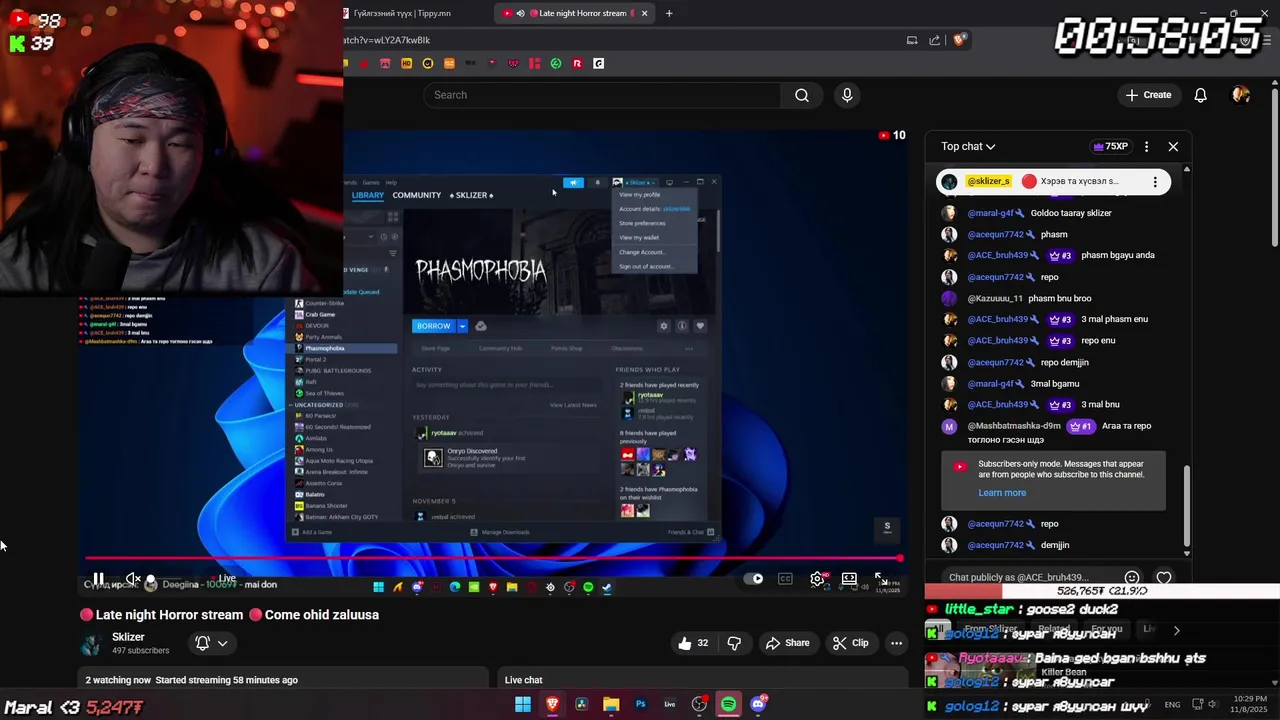The image size is (1280, 720).
Task: Open Learn more about subscribers-only mode
Action: [x=1002, y=493]
